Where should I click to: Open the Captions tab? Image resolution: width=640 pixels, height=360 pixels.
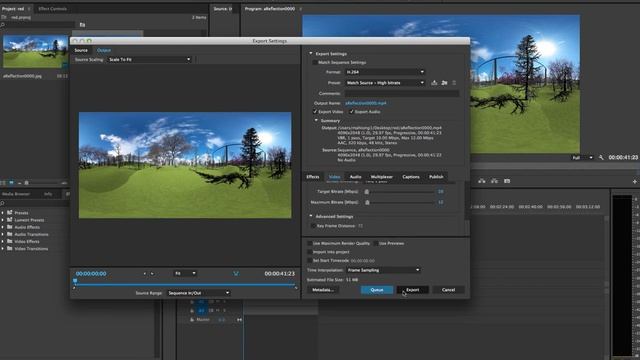pyautogui.click(x=411, y=177)
